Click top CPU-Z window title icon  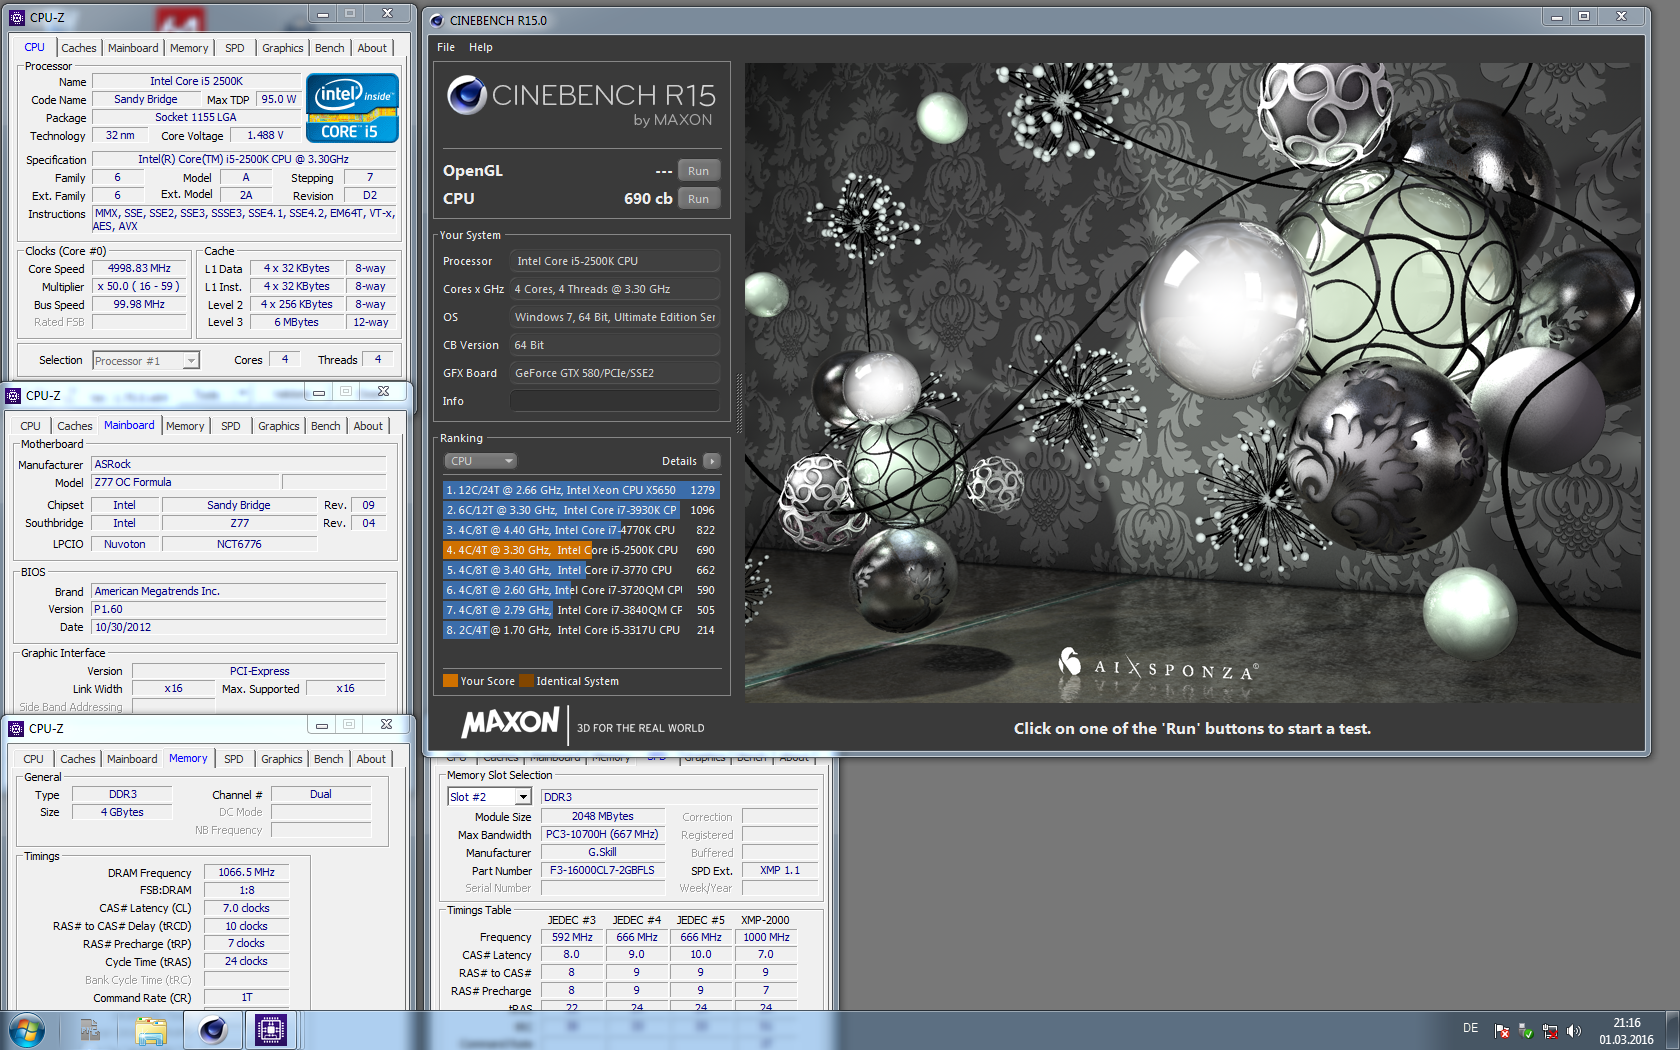pos(17,17)
